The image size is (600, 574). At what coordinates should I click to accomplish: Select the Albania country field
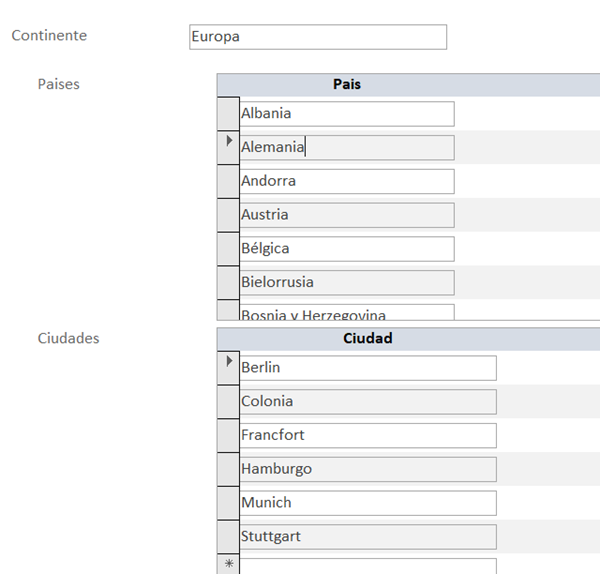(346, 114)
